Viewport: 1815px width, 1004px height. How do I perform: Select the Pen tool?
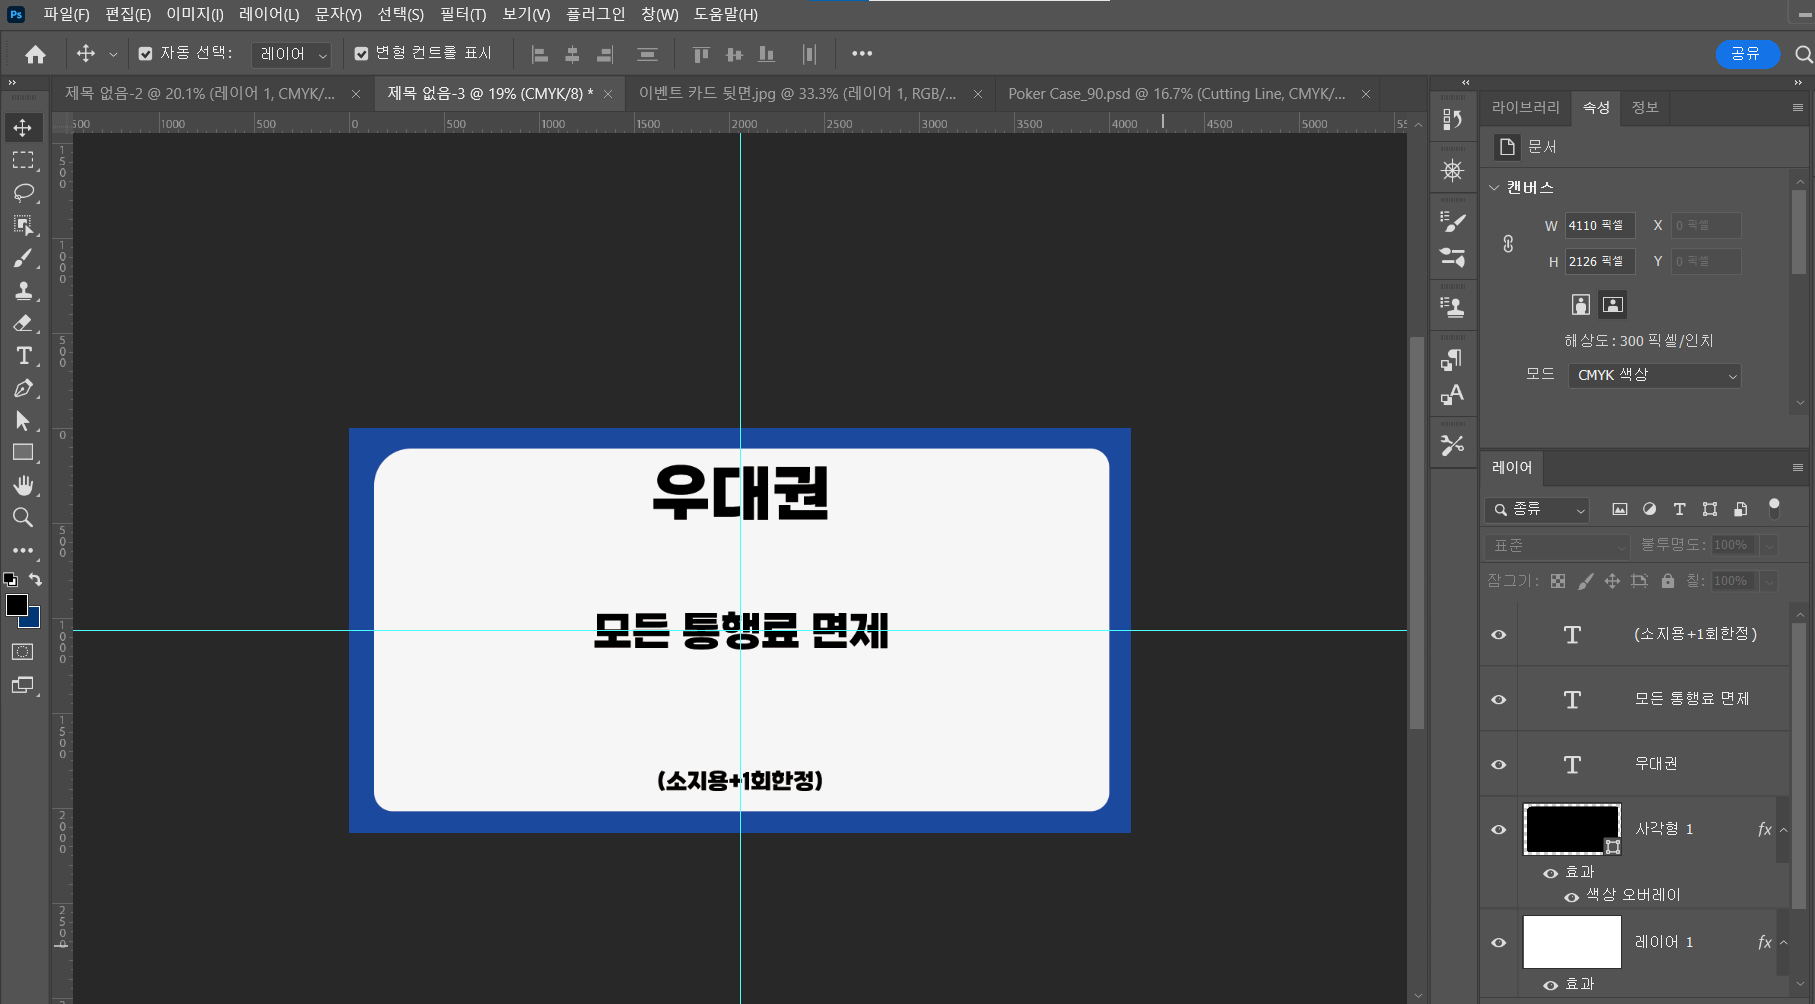click(x=23, y=388)
